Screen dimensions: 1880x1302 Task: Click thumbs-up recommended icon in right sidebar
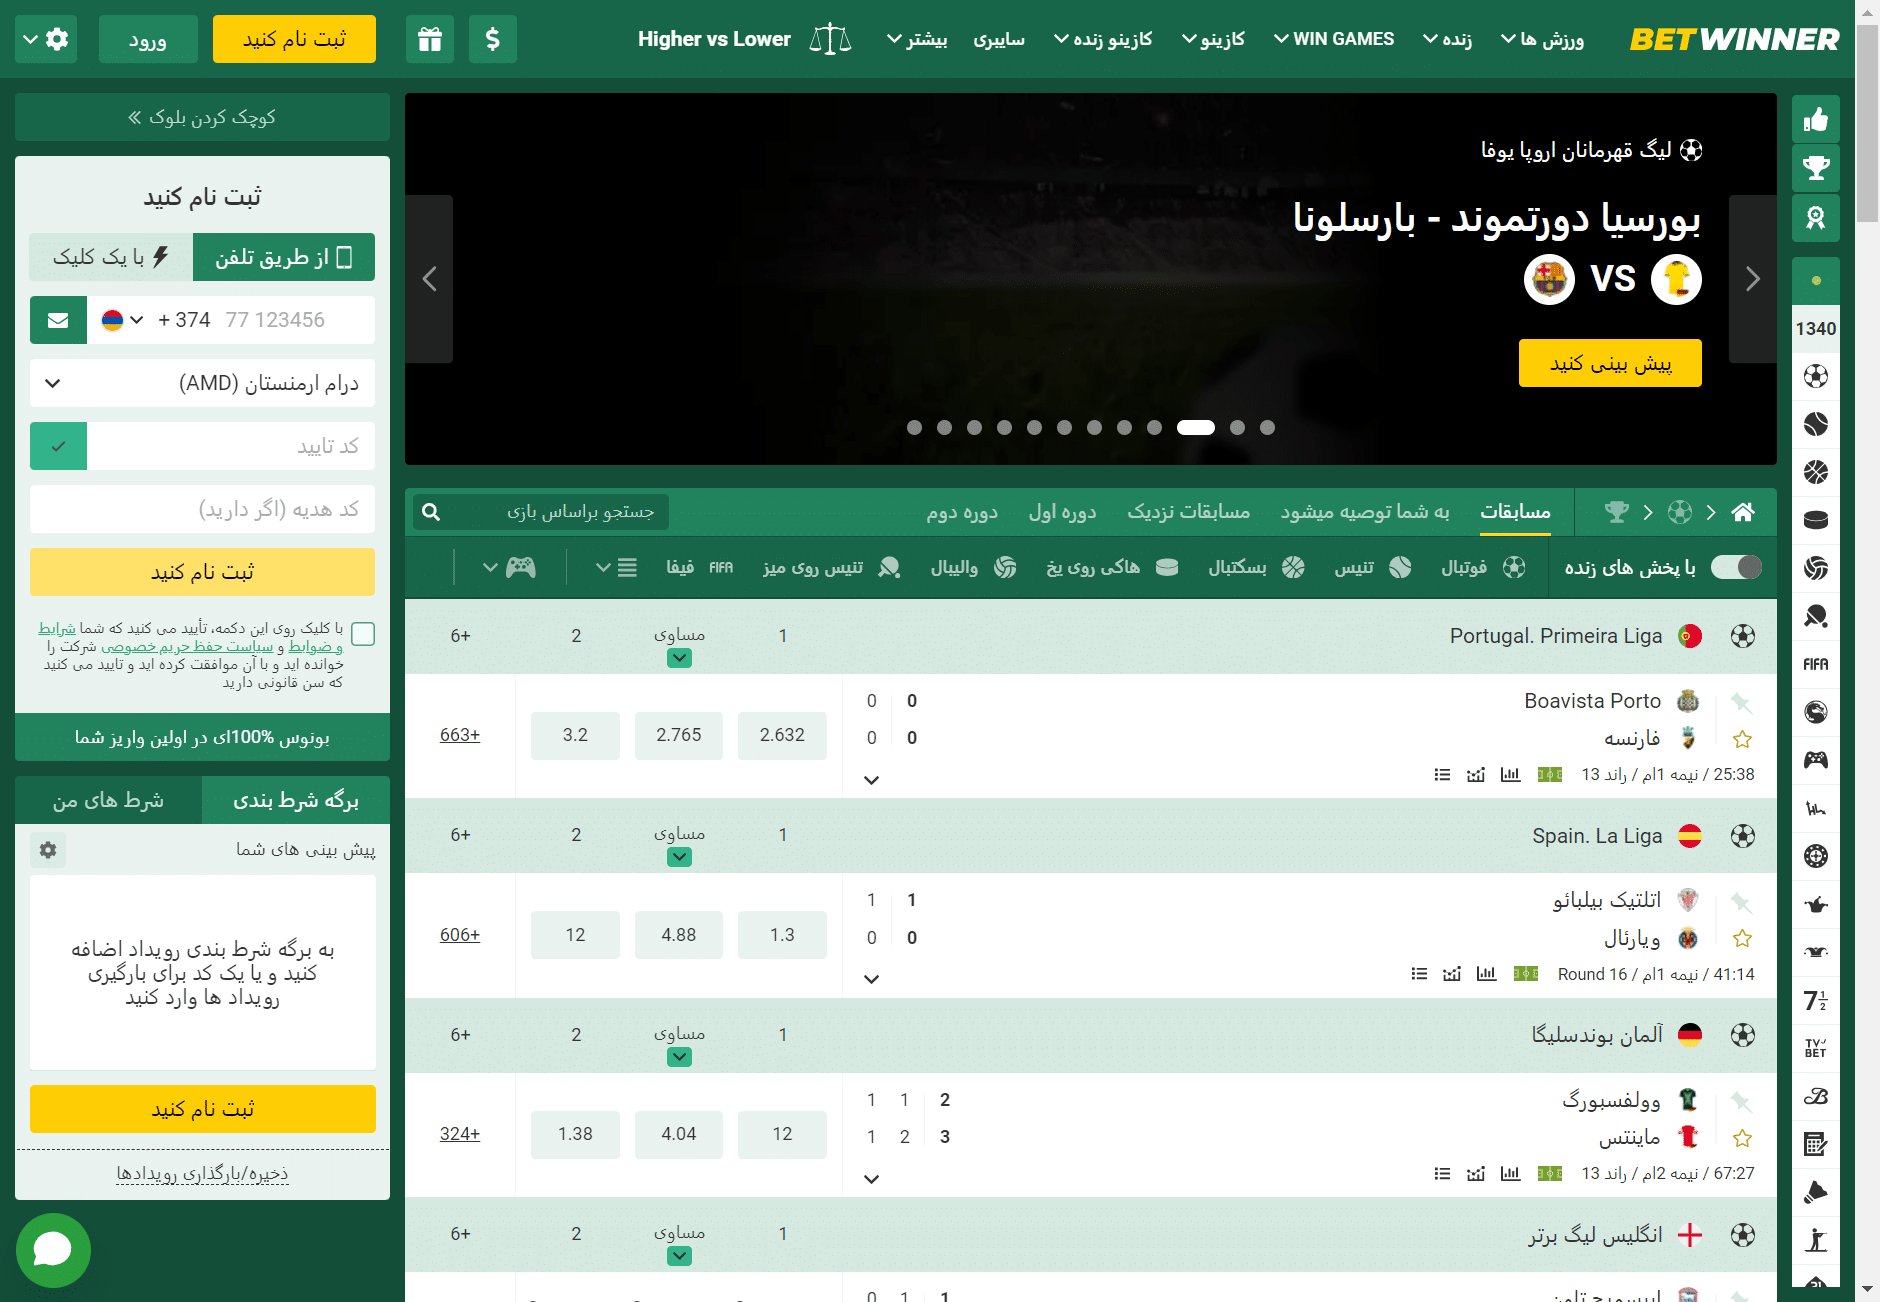pyautogui.click(x=1816, y=120)
